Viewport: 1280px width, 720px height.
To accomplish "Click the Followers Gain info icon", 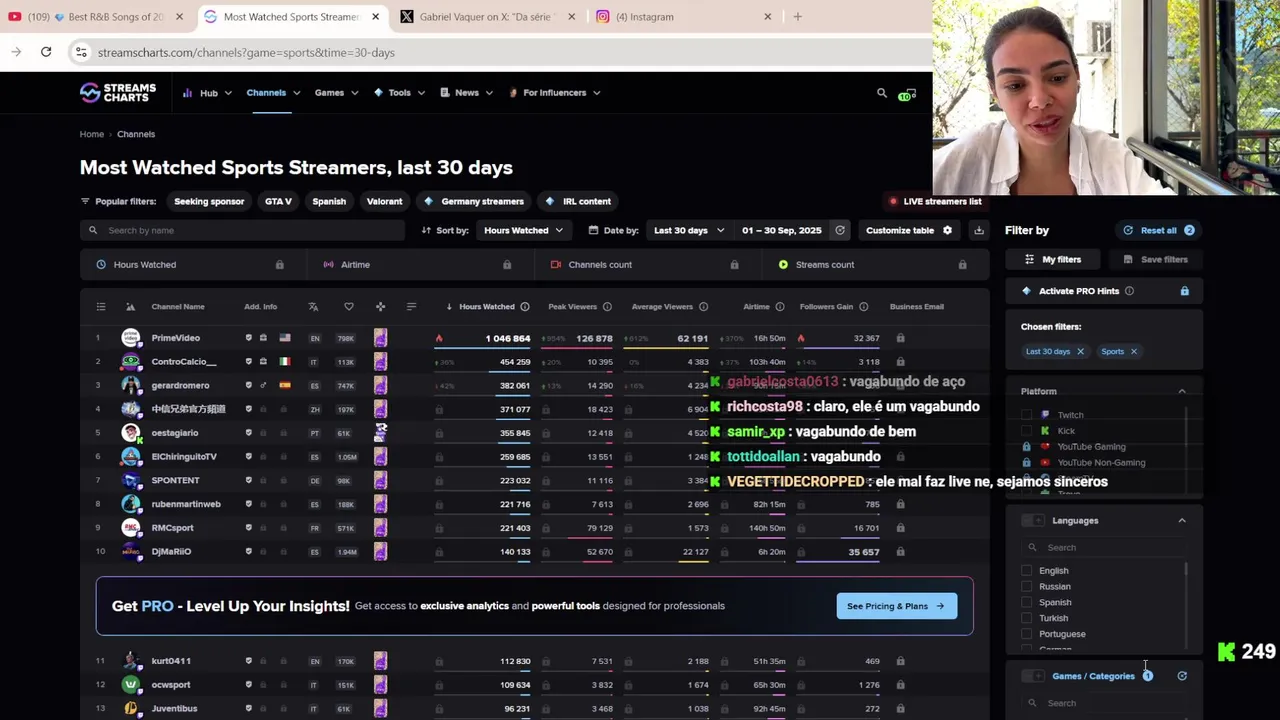I will [863, 307].
